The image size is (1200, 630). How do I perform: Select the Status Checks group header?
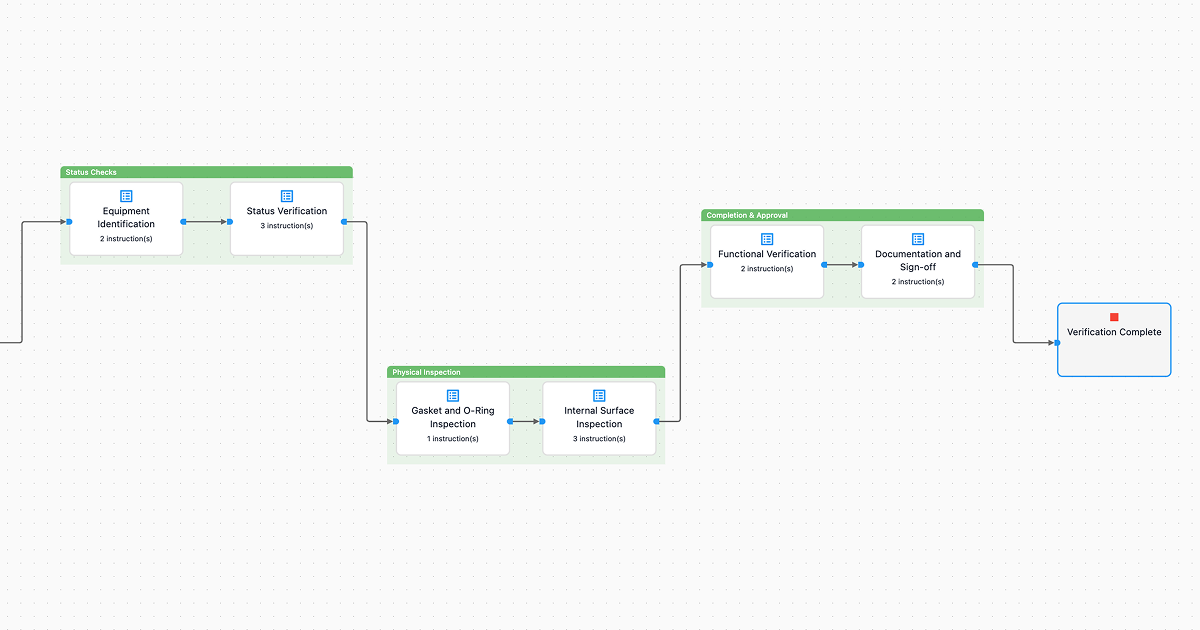click(206, 172)
